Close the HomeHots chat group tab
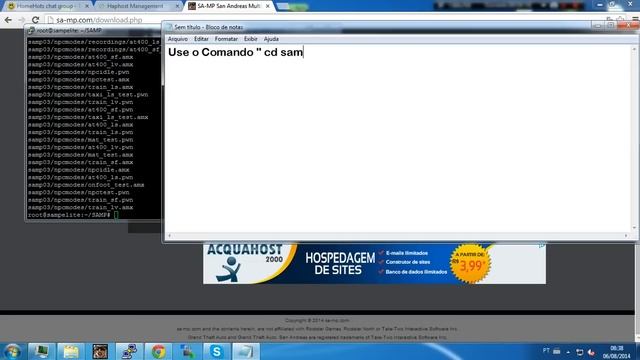Screen dimensions: 640x360 point(87,6)
